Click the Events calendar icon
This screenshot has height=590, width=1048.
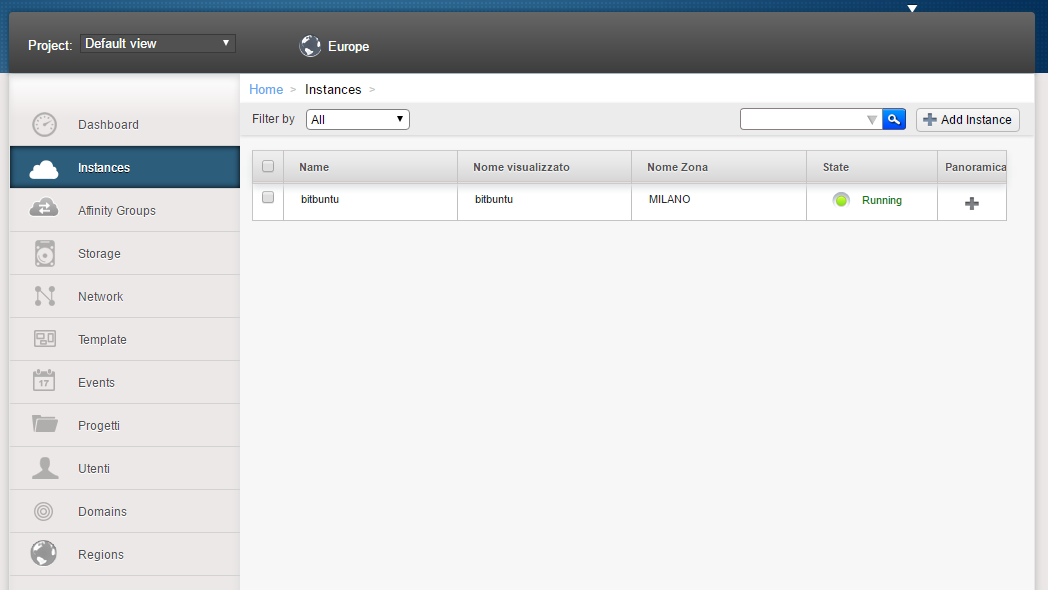pyautogui.click(x=44, y=382)
